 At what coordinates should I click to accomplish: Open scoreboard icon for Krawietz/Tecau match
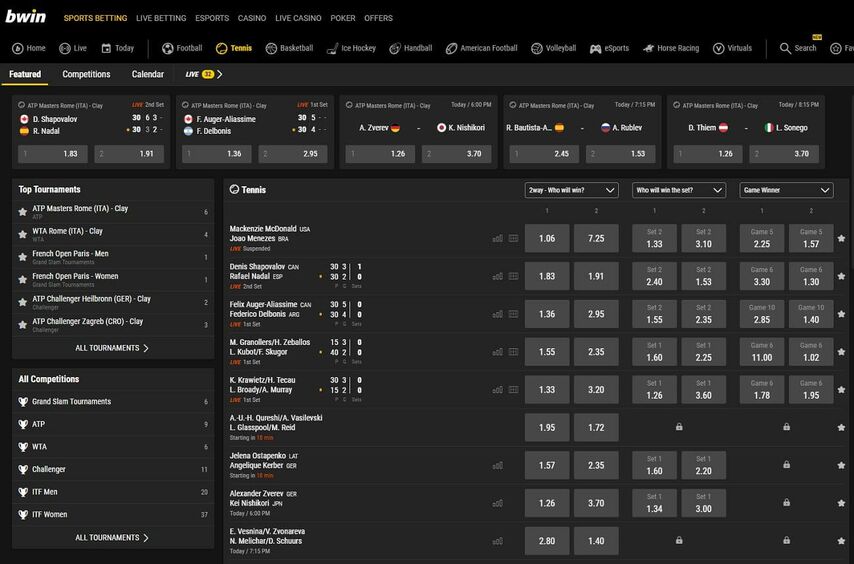[x=514, y=390]
